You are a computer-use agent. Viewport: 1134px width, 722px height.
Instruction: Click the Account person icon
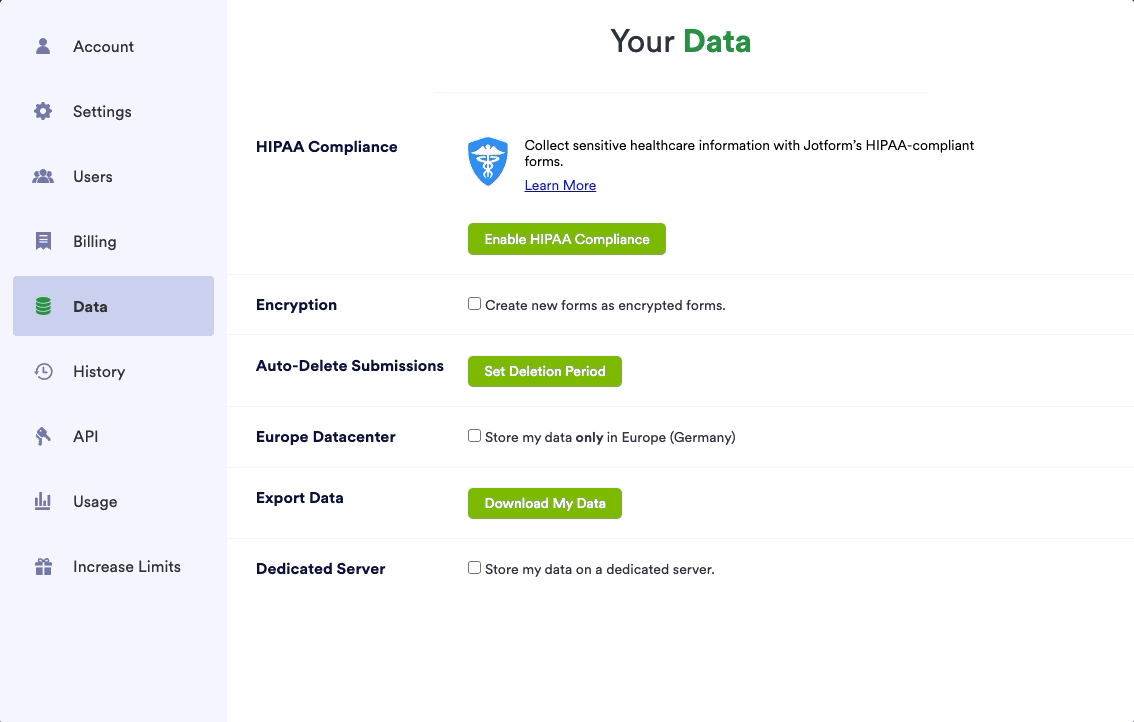[43, 46]
